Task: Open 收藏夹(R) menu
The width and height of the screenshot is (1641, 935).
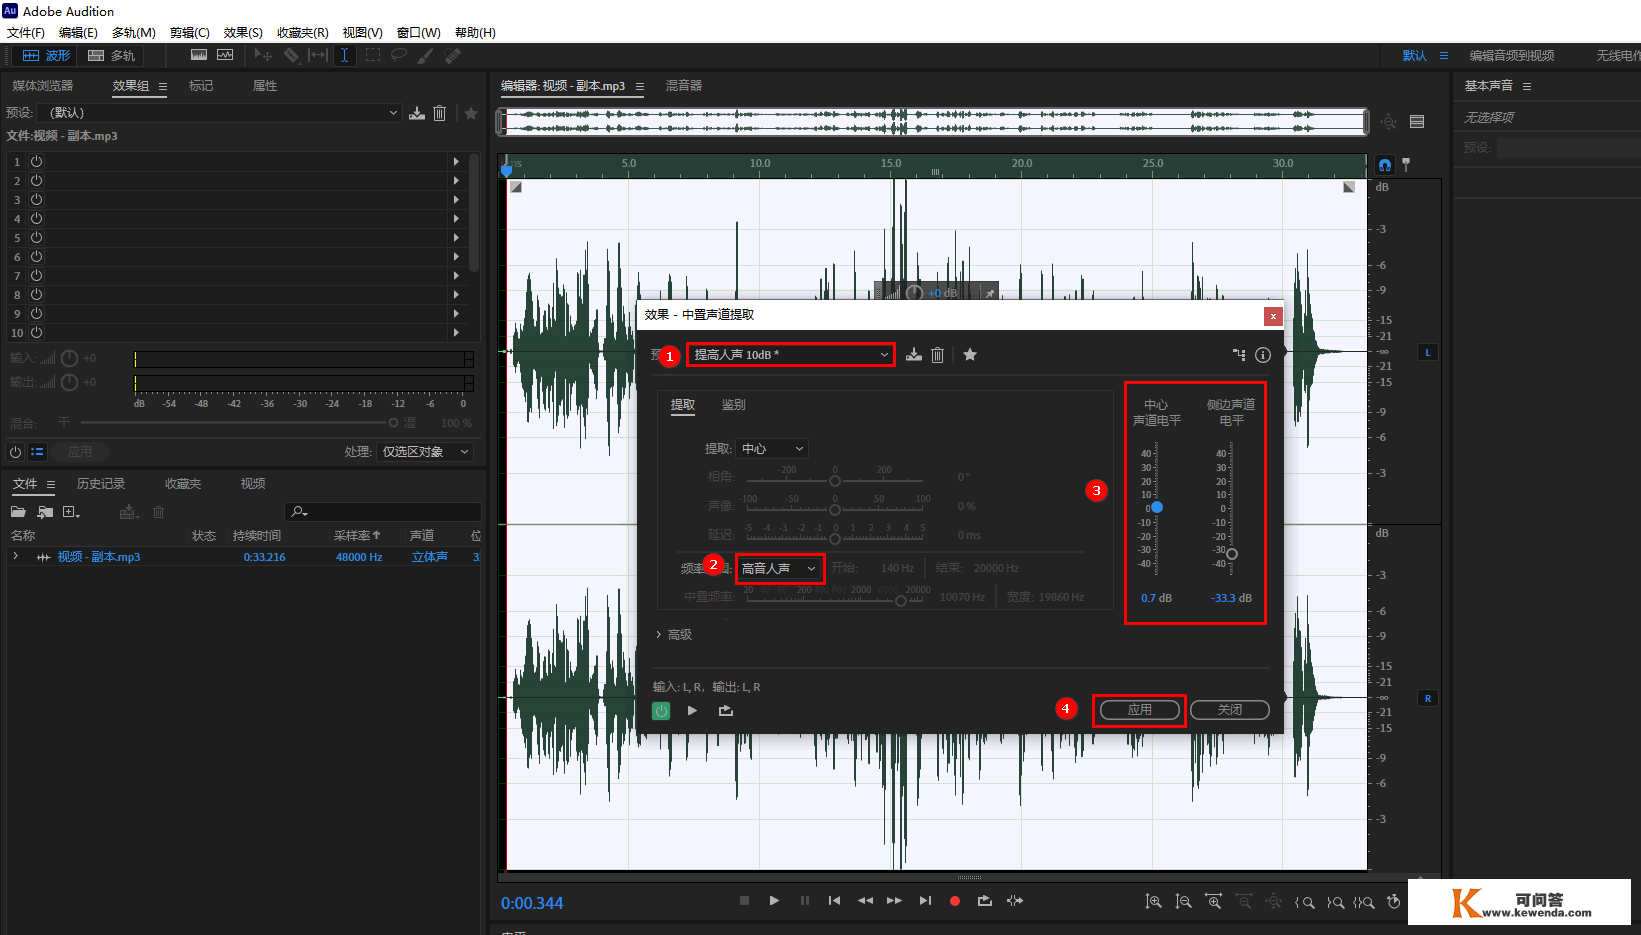Action: coord(302,33)
